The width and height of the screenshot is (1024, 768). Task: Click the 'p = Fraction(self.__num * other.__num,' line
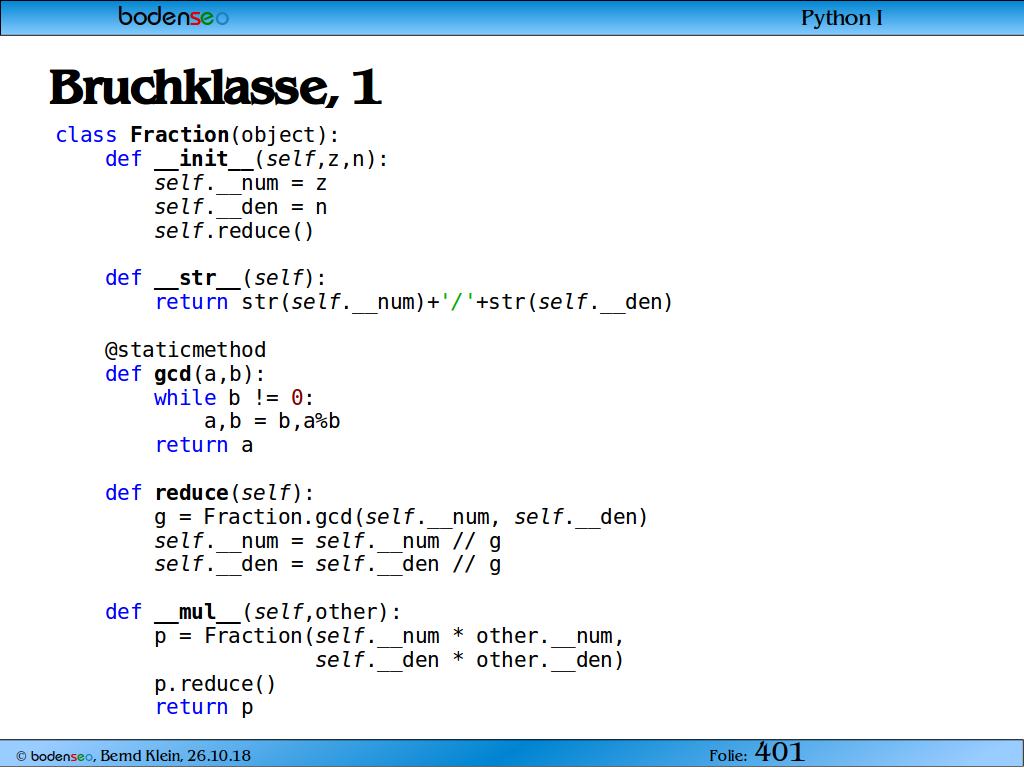point(389,636)
